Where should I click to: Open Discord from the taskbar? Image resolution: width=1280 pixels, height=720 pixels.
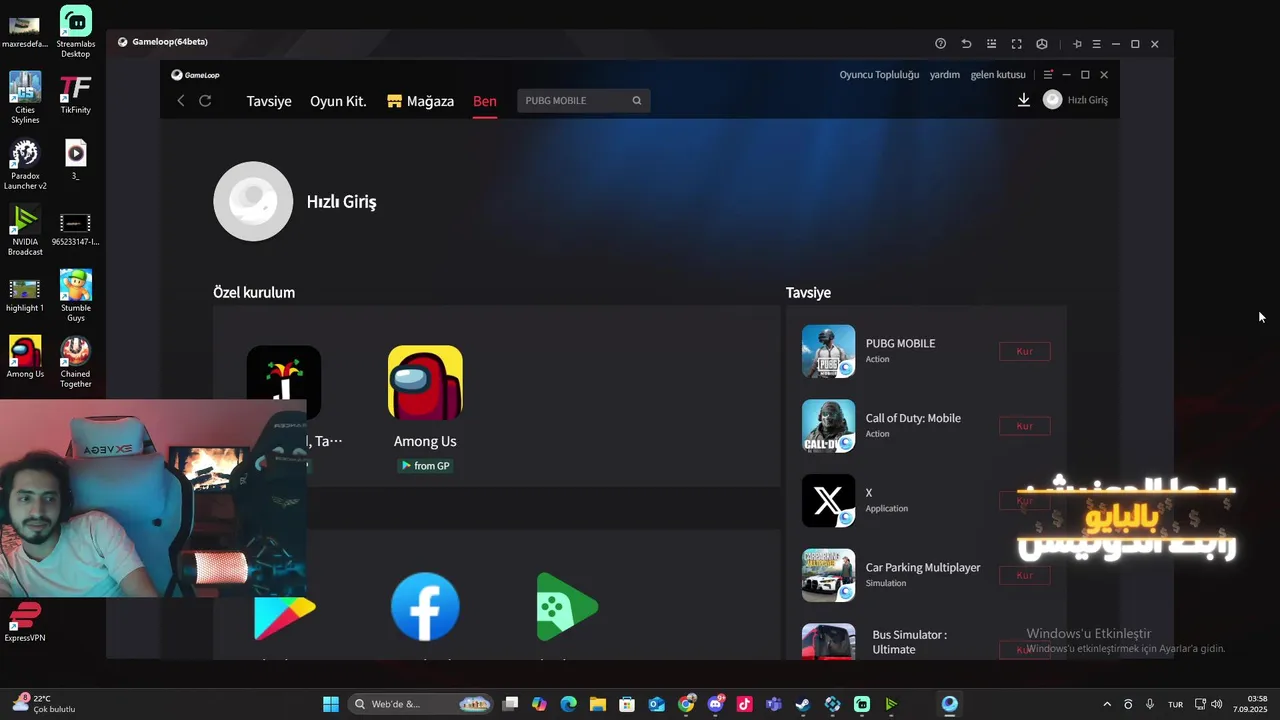click(x=715, y=704)
